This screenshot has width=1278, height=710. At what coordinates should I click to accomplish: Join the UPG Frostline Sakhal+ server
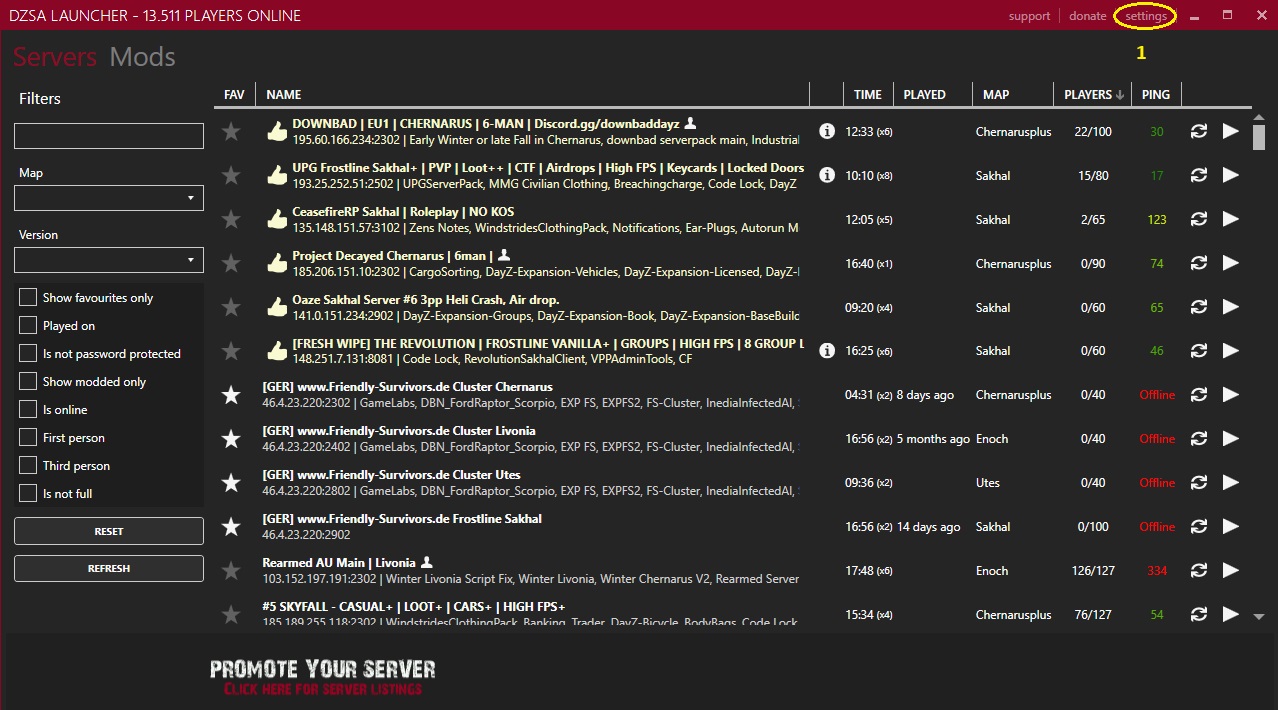pyautogui.click(x=1231, y=175)
